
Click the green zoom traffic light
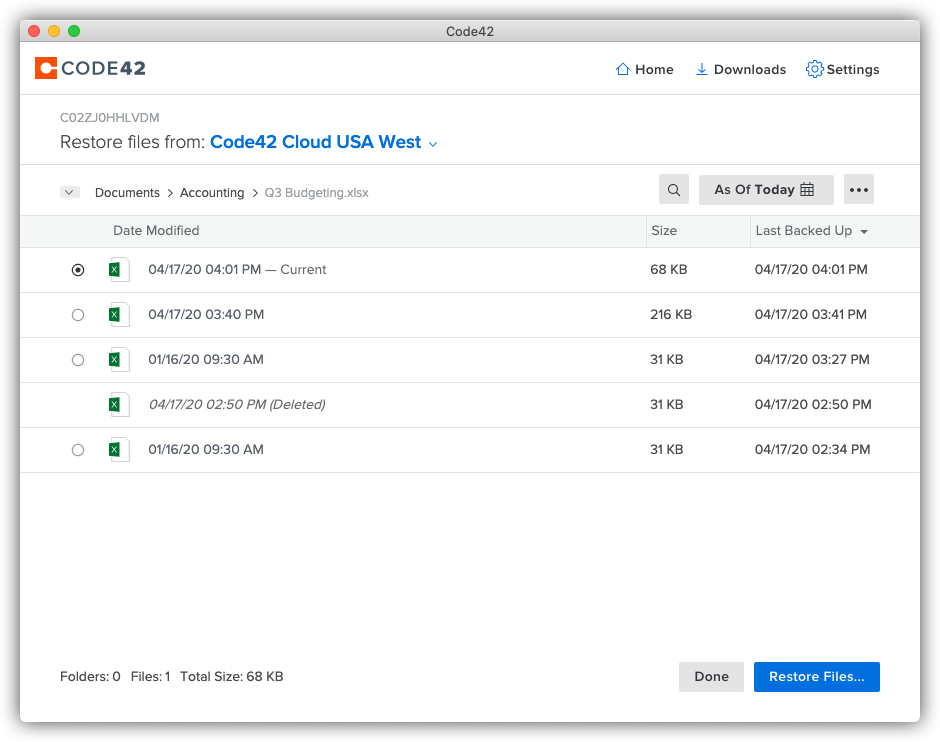tap(73, 31)
